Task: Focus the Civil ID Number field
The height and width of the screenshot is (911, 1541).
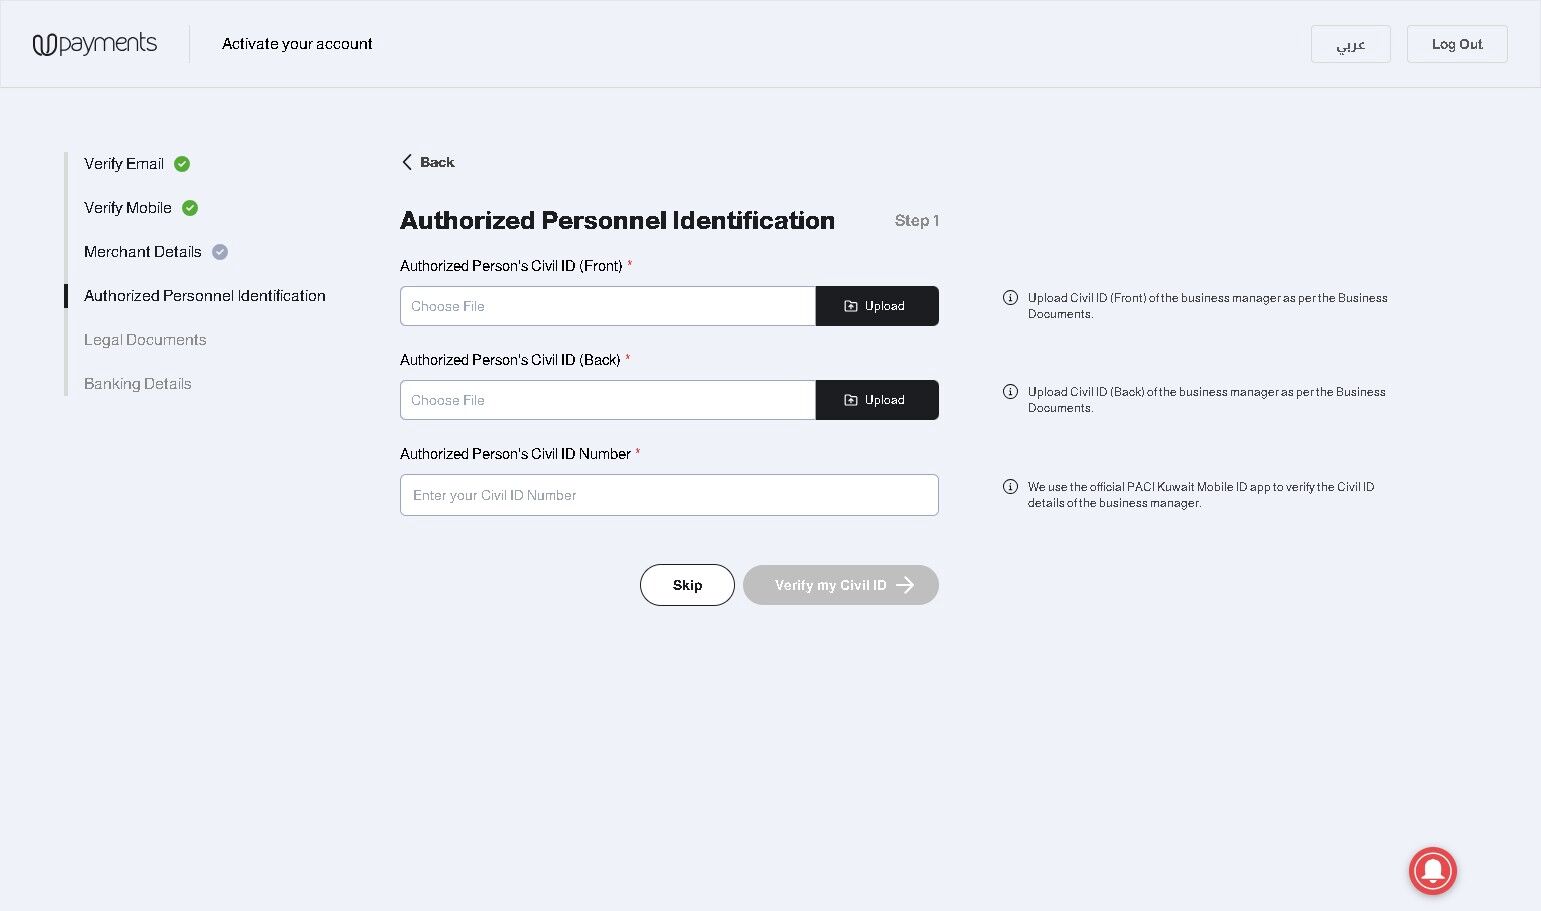Action: pyautogui.click(x=669, y=495)
